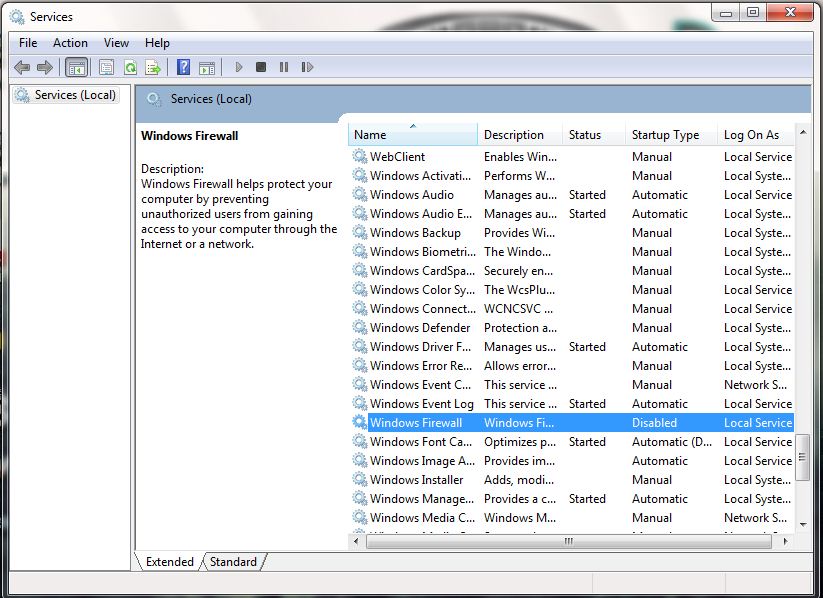Open the View menu
823x598 pixels.
(x=116, y=43)
